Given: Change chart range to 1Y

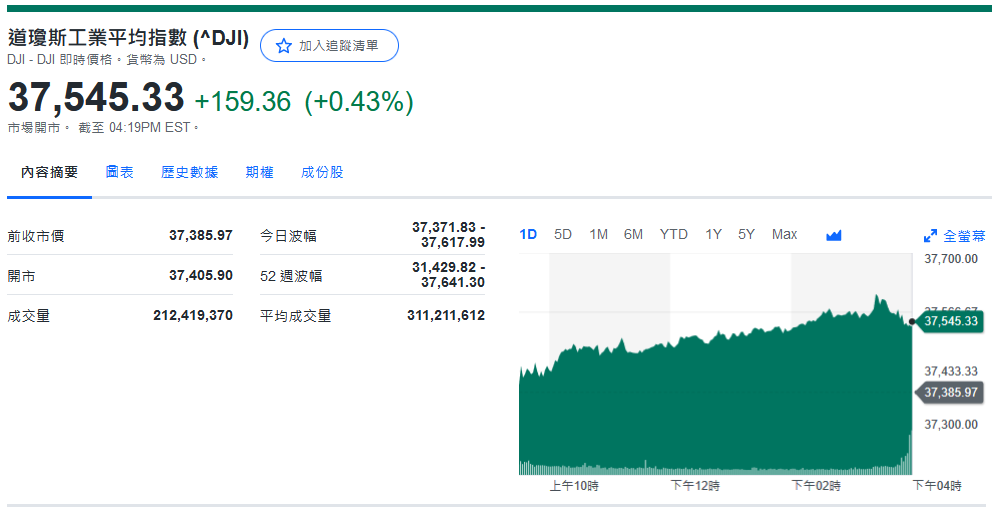Looking at the screenshot, I should (713, 234).
